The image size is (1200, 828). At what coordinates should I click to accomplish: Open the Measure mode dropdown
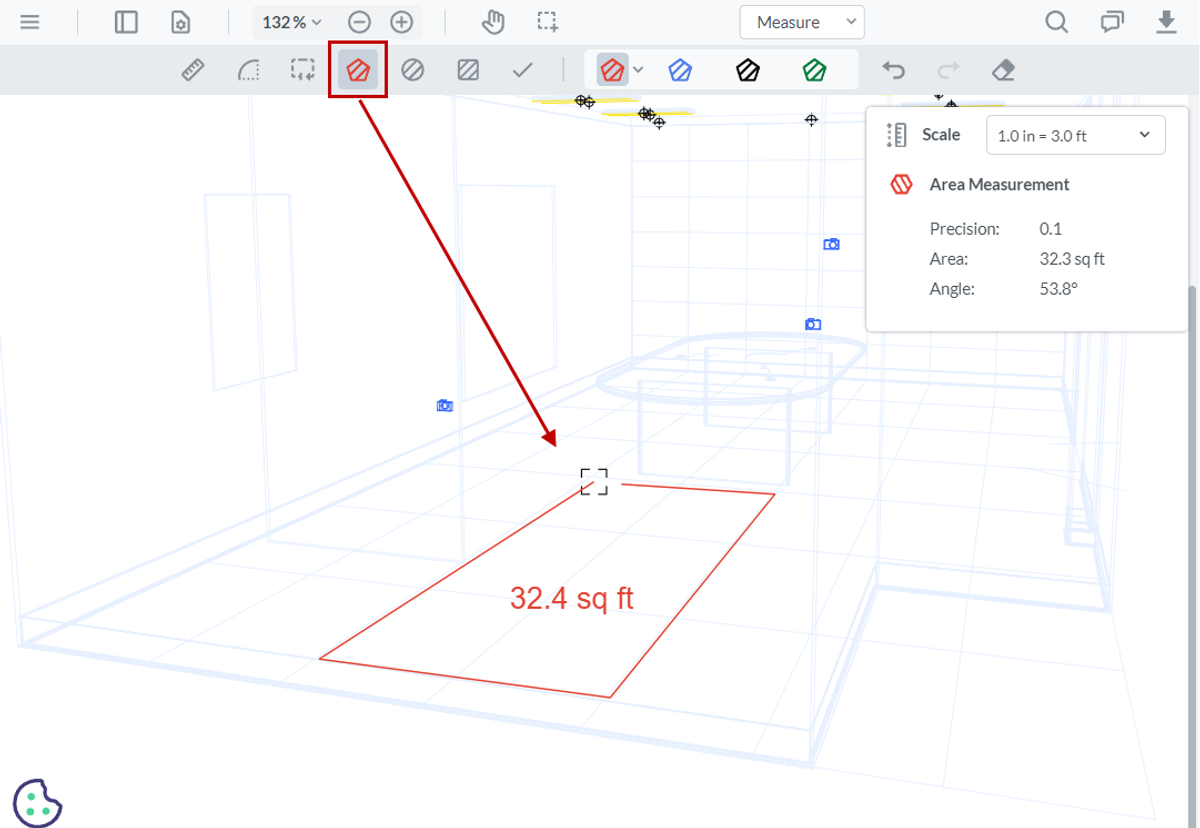[801, 21]
